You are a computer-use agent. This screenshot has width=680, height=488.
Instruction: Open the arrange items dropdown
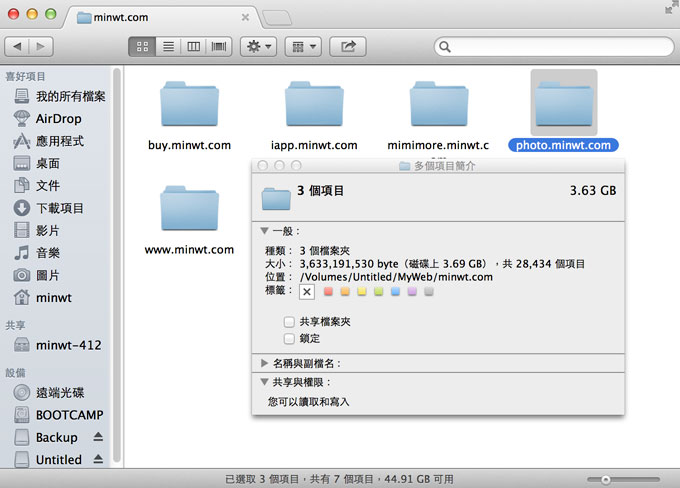[303, 46]
